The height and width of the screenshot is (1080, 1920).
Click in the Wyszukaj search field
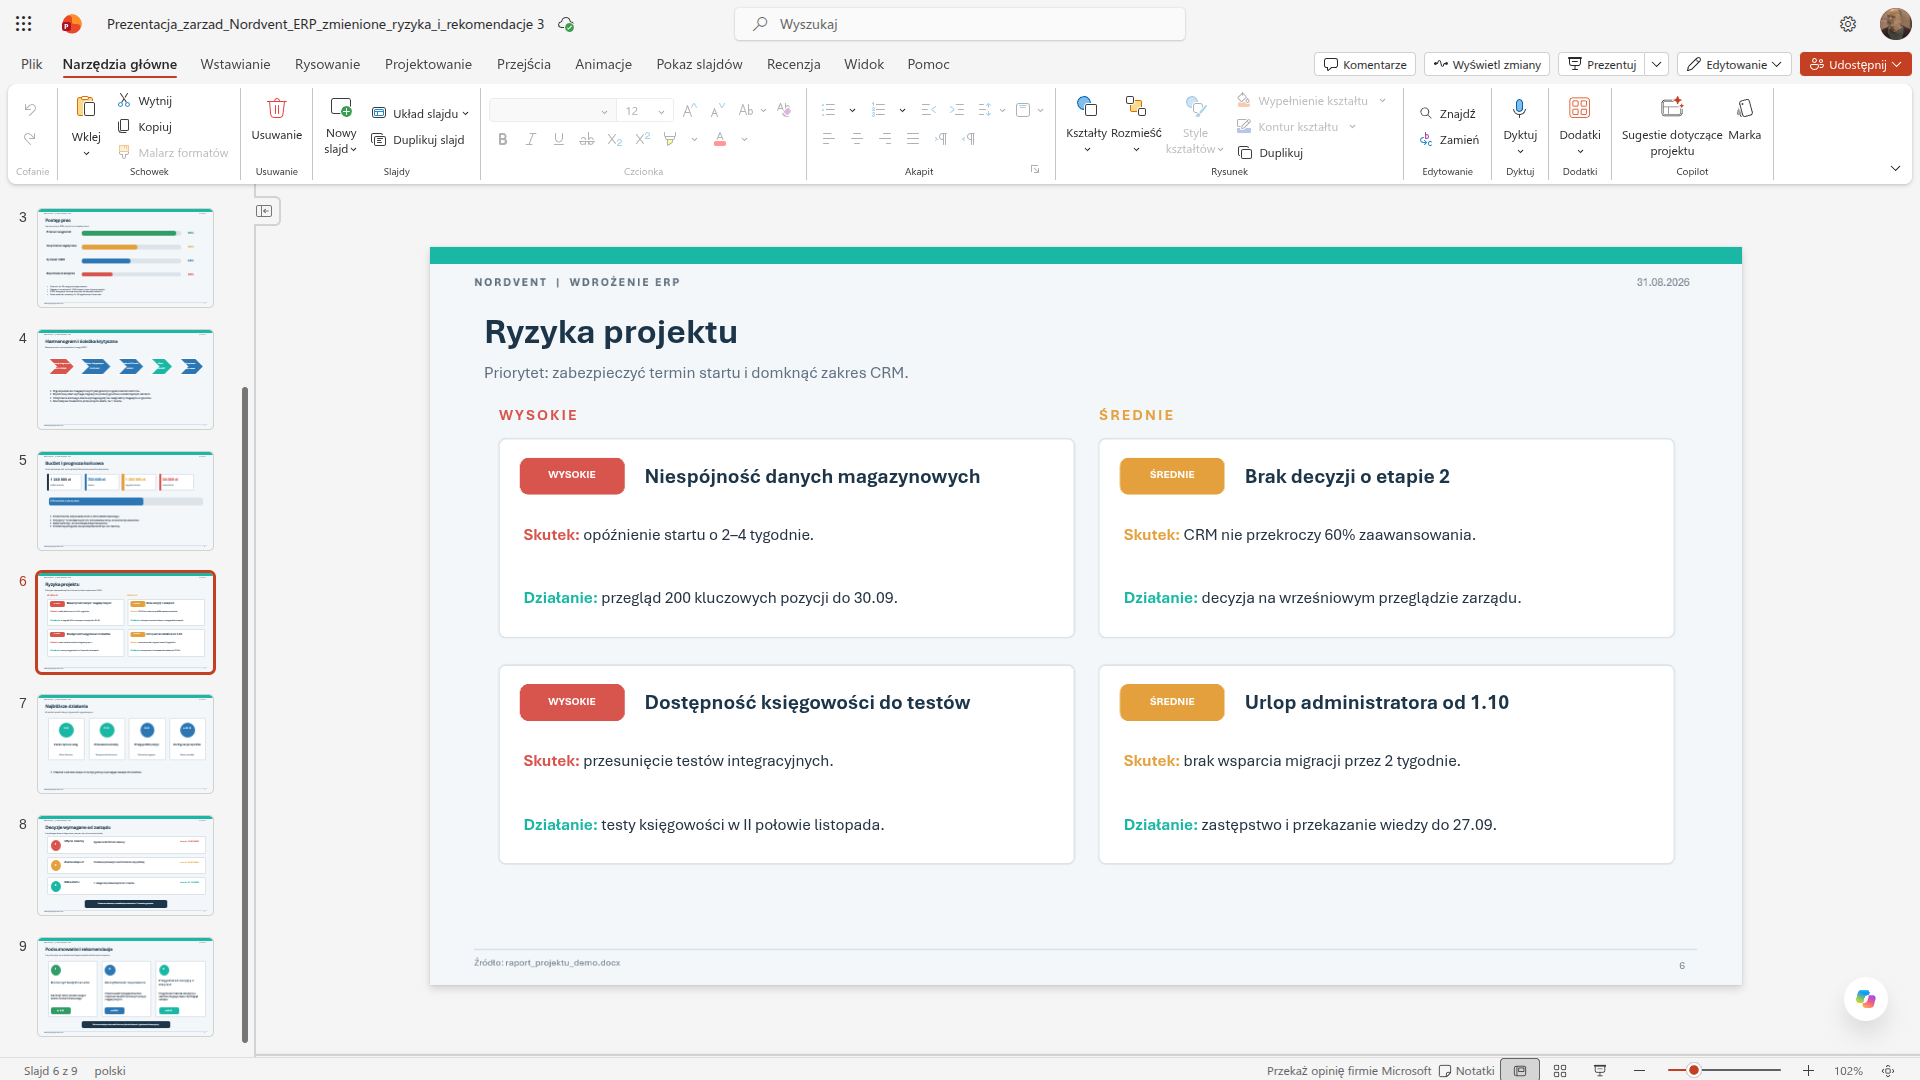pyautogui.click(x=960, y=24)
